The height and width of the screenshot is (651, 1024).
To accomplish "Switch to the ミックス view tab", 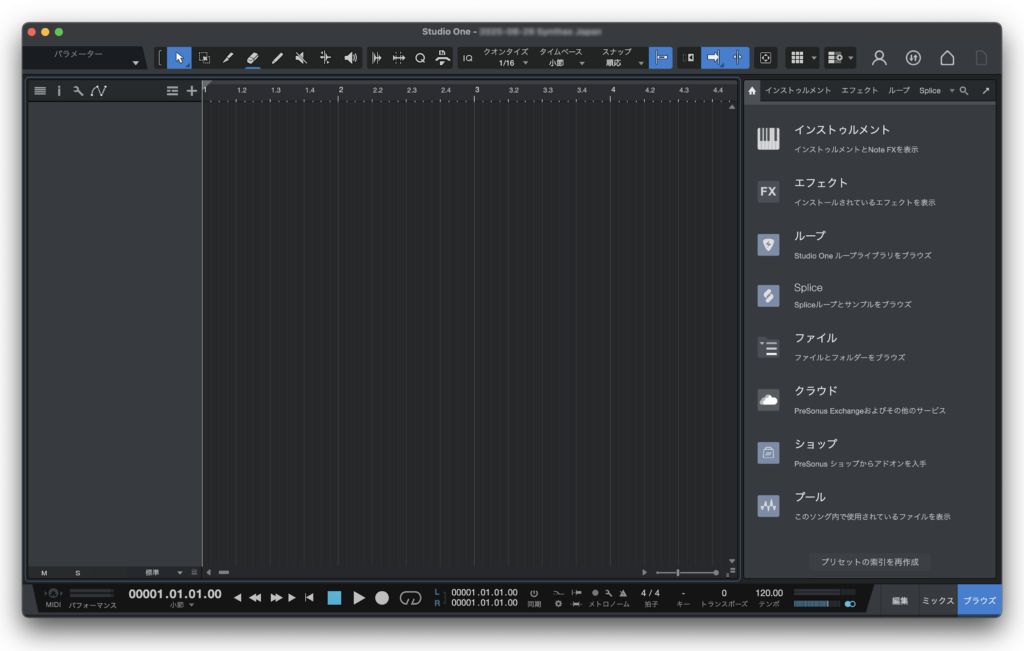I will click(937, 600).
